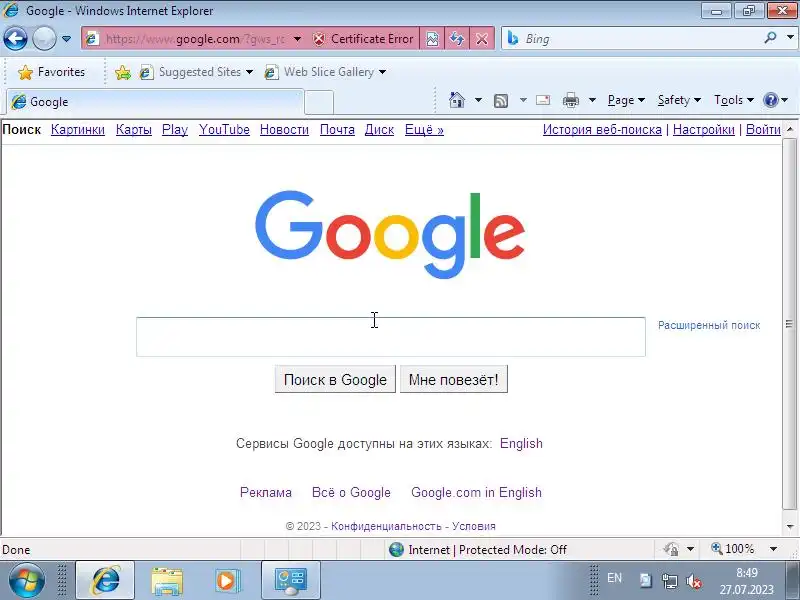800x600 pixels.
Task: Stop loading with the red X icon
Action: click(x=482, y=39)
